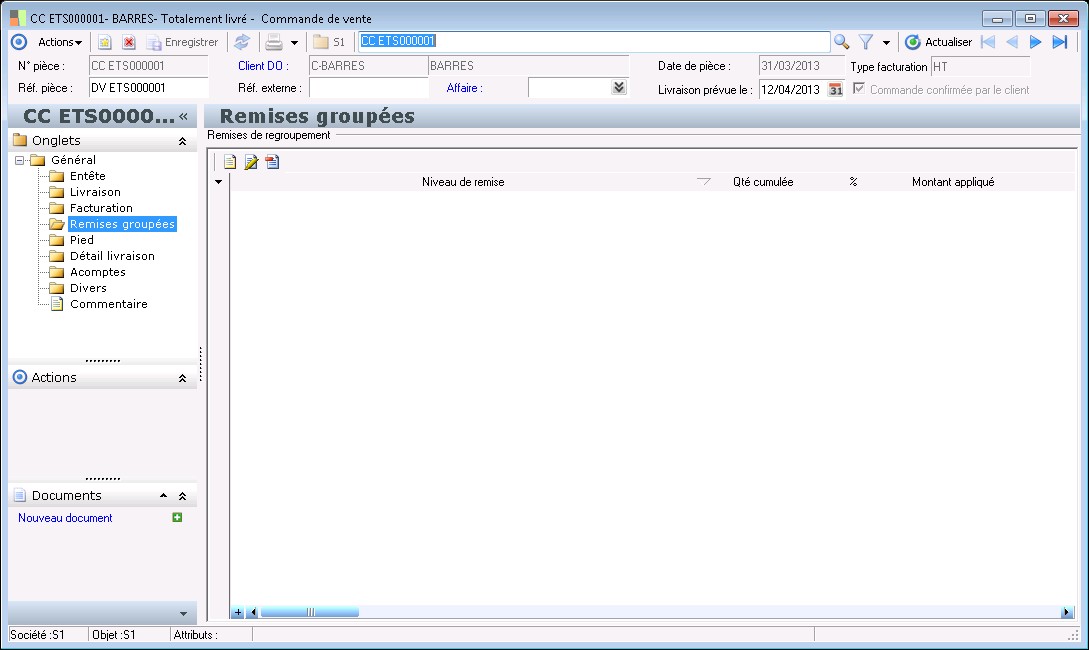Click the scrollbar left arrow
This screenshot has width=1089, height=650.
[252, 612]
